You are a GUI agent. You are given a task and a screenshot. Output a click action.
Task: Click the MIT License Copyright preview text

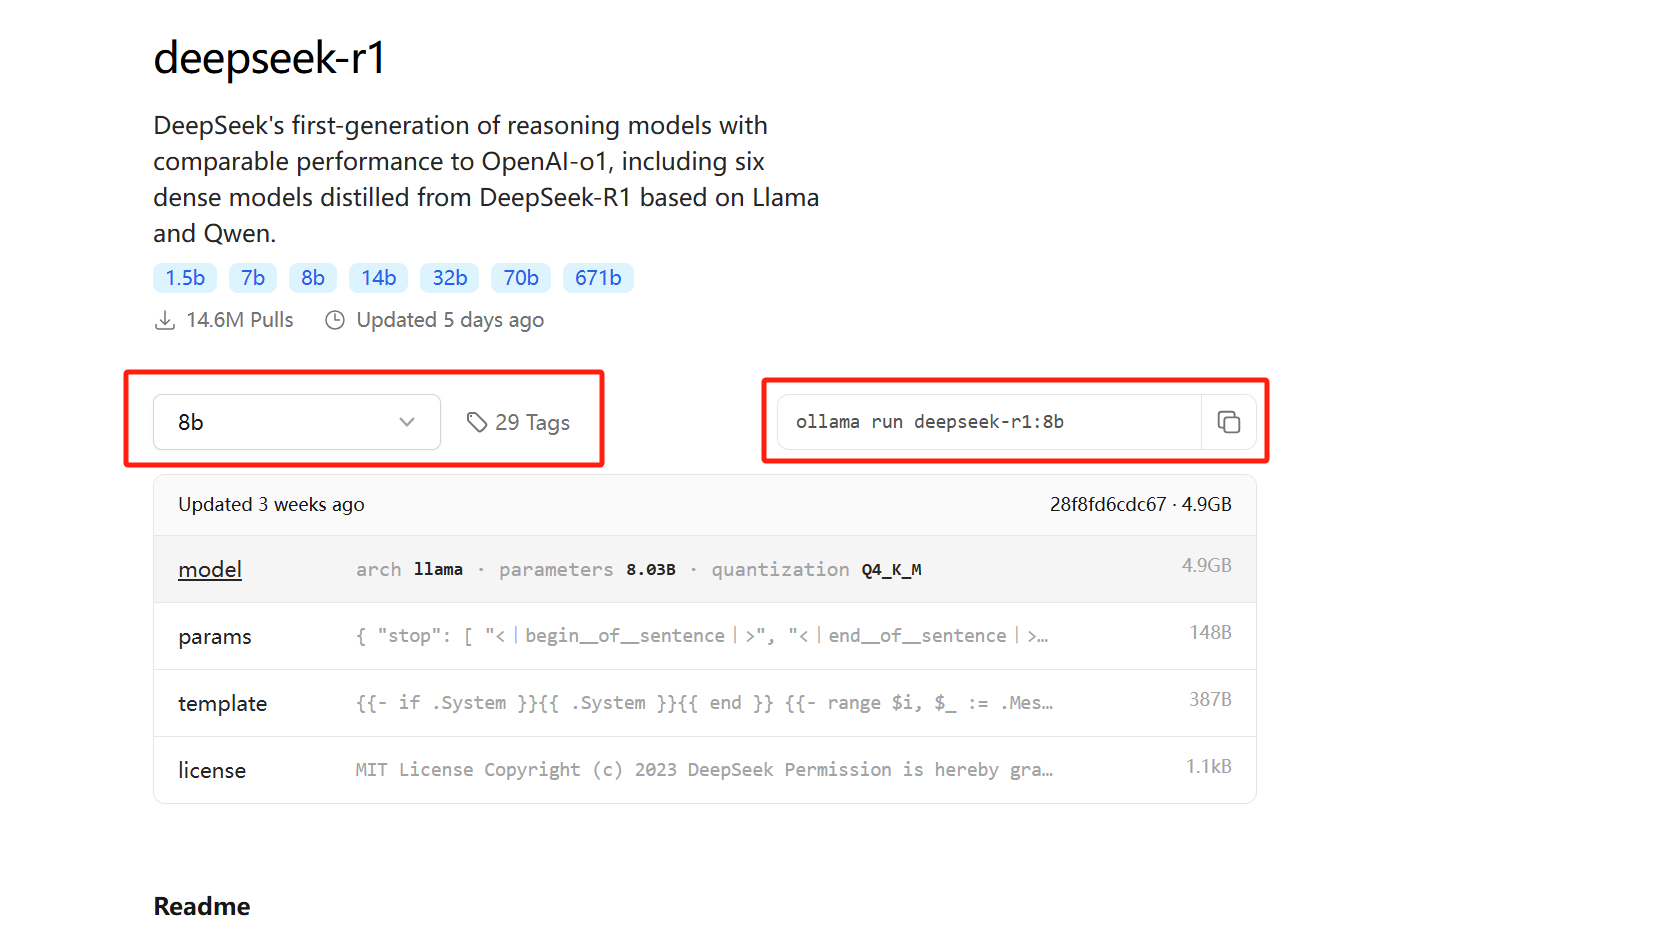tap(704, 770)
